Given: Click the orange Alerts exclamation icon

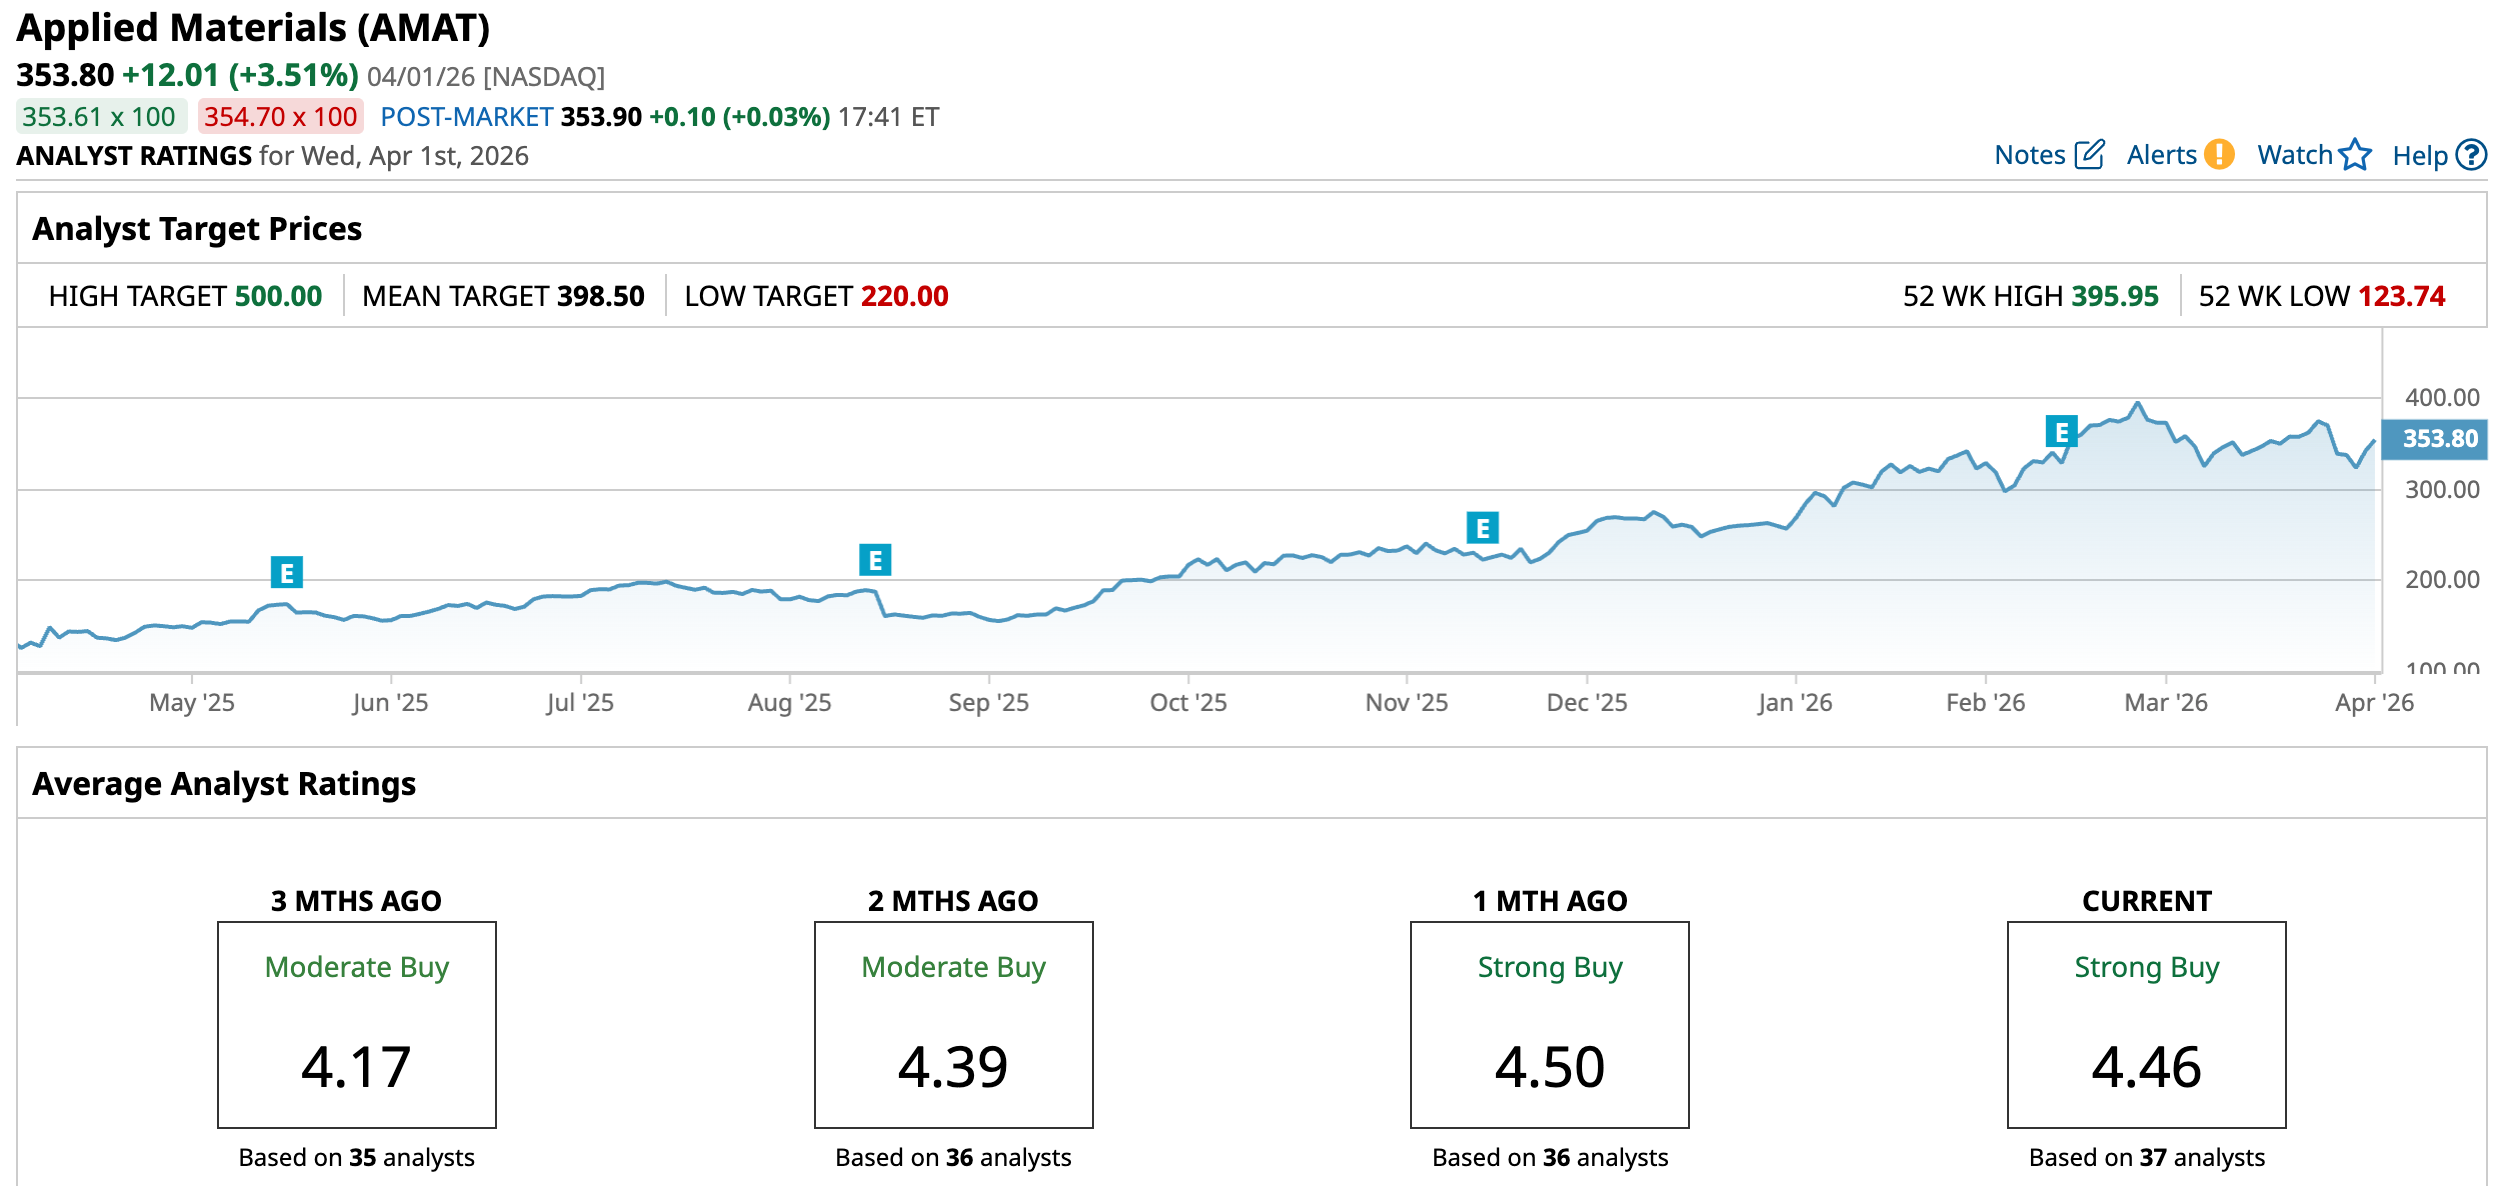Looking at the screenshot, I should click(2219, 155).
